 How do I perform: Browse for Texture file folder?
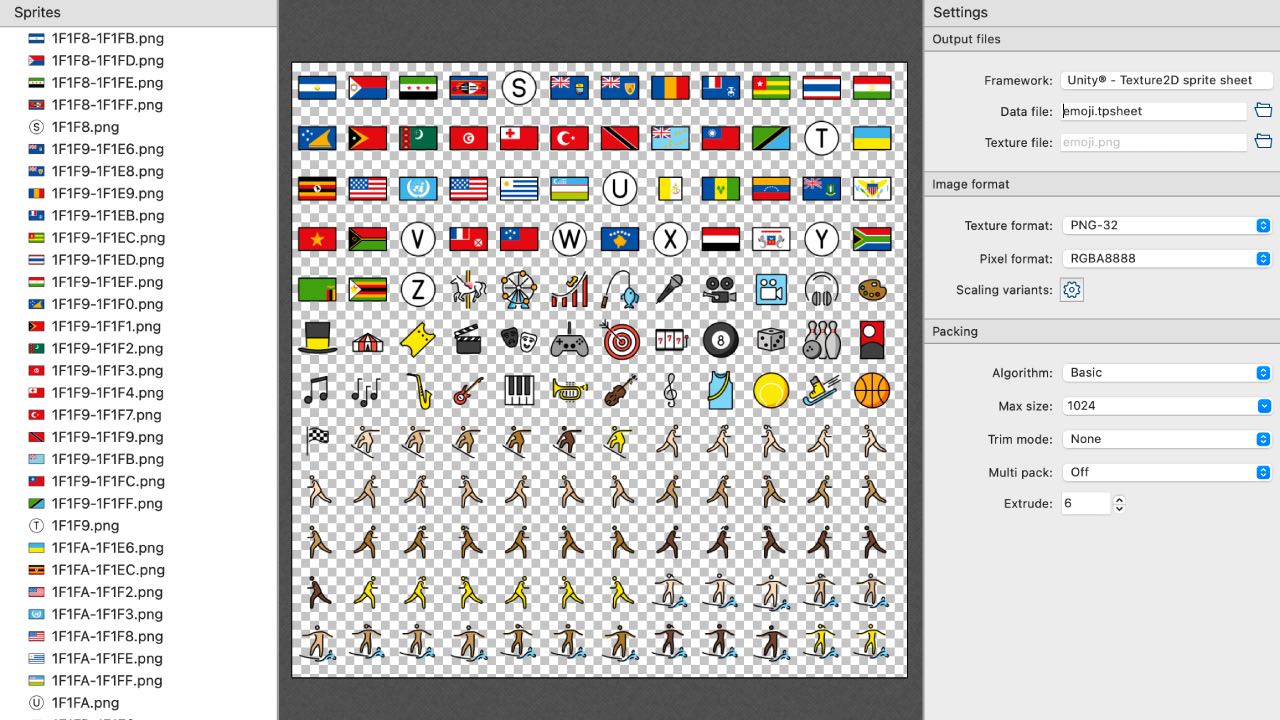coord(1263,142)
